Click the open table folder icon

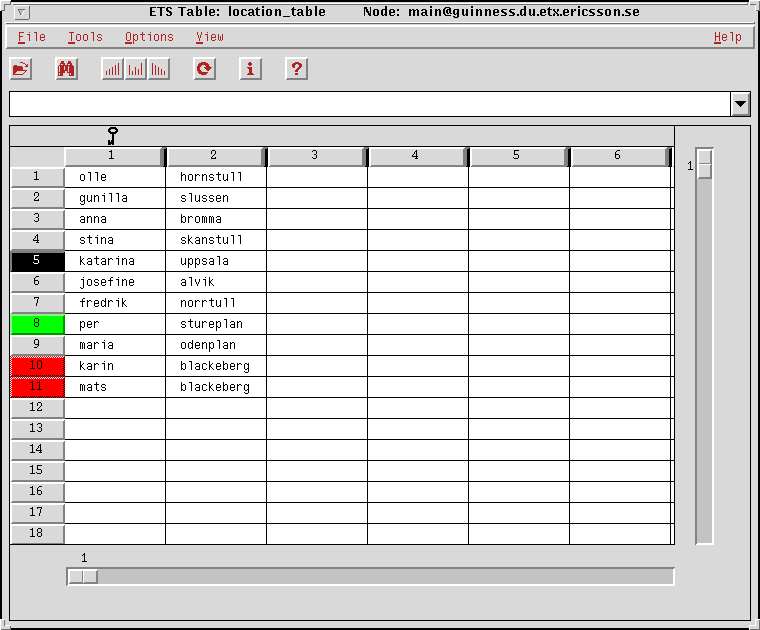(21, 69)
